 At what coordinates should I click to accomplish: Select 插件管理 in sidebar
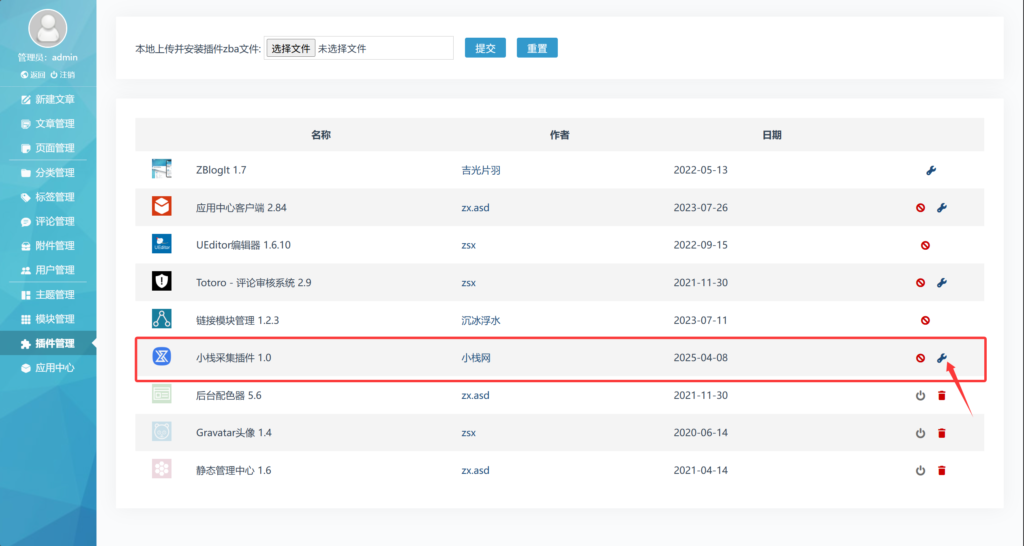click(48, 344)
